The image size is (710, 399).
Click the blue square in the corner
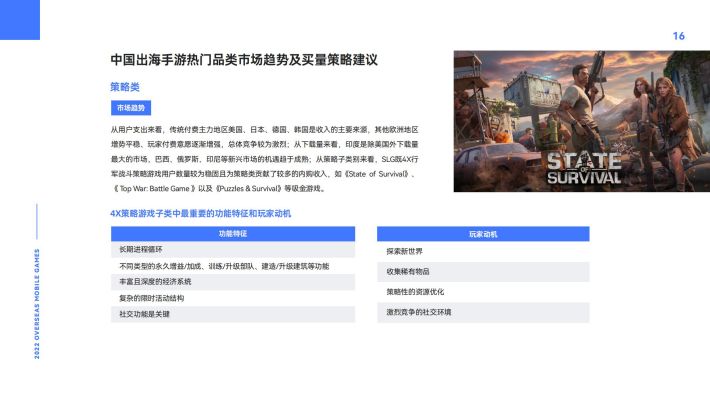tap(20, 20)
